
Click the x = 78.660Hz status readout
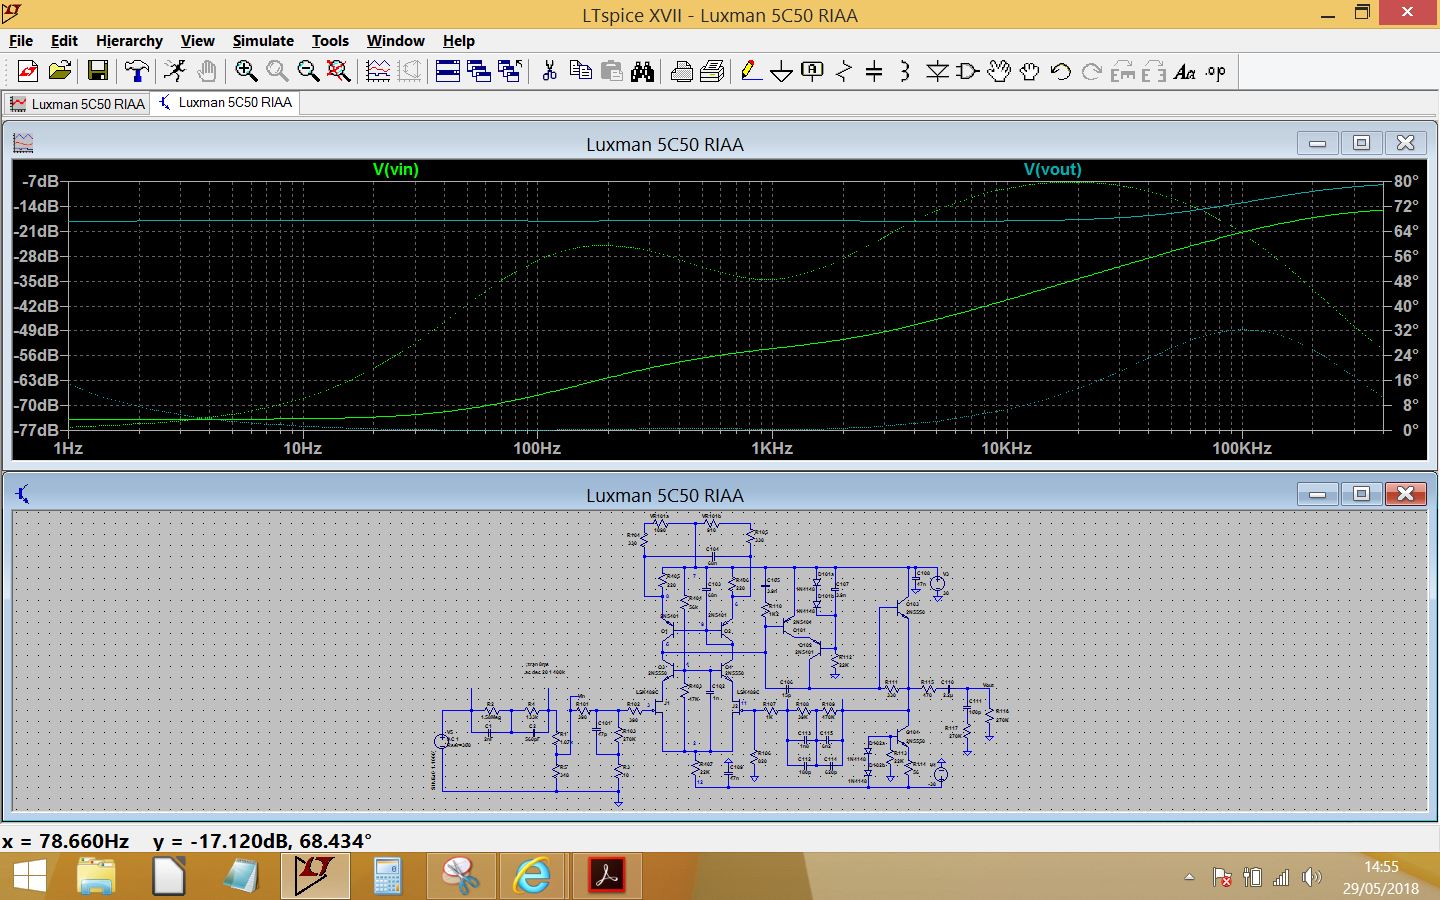pos(65,841)
